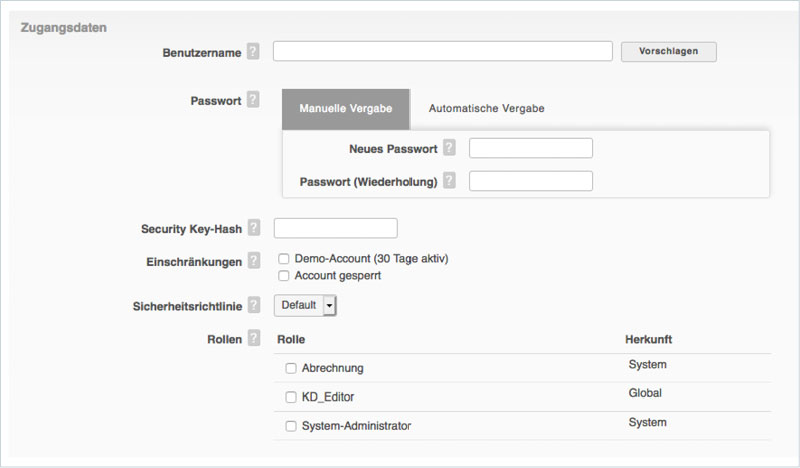Click help icon next to Benutzername
This screenshot has height=468, width=800.
253,51
